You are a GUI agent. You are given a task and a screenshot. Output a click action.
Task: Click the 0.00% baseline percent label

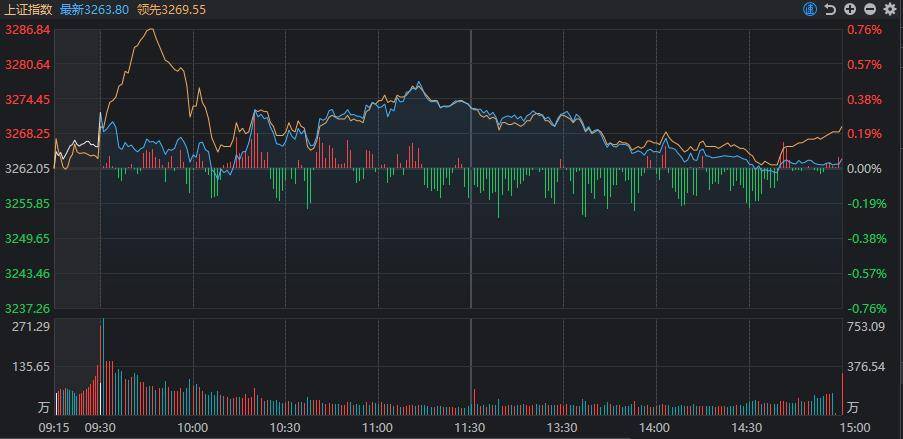[866, 169]
